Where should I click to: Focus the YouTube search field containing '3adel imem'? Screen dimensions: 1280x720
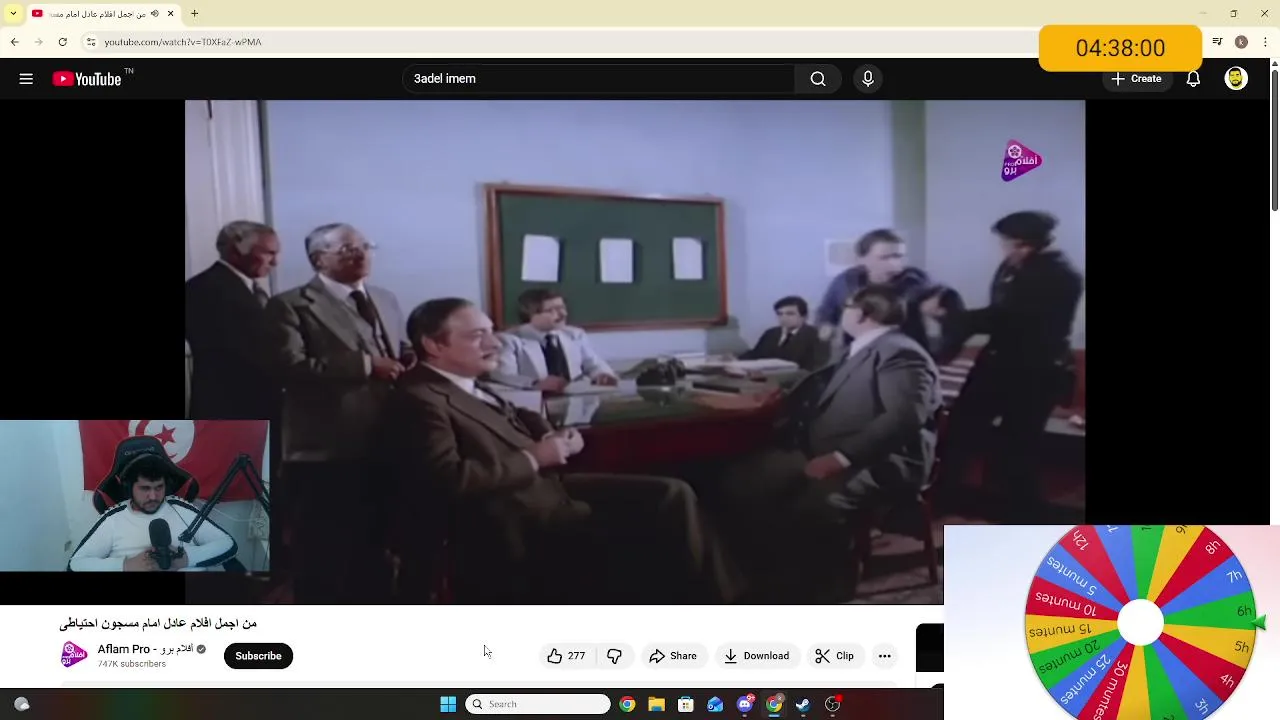pos(600,79)
